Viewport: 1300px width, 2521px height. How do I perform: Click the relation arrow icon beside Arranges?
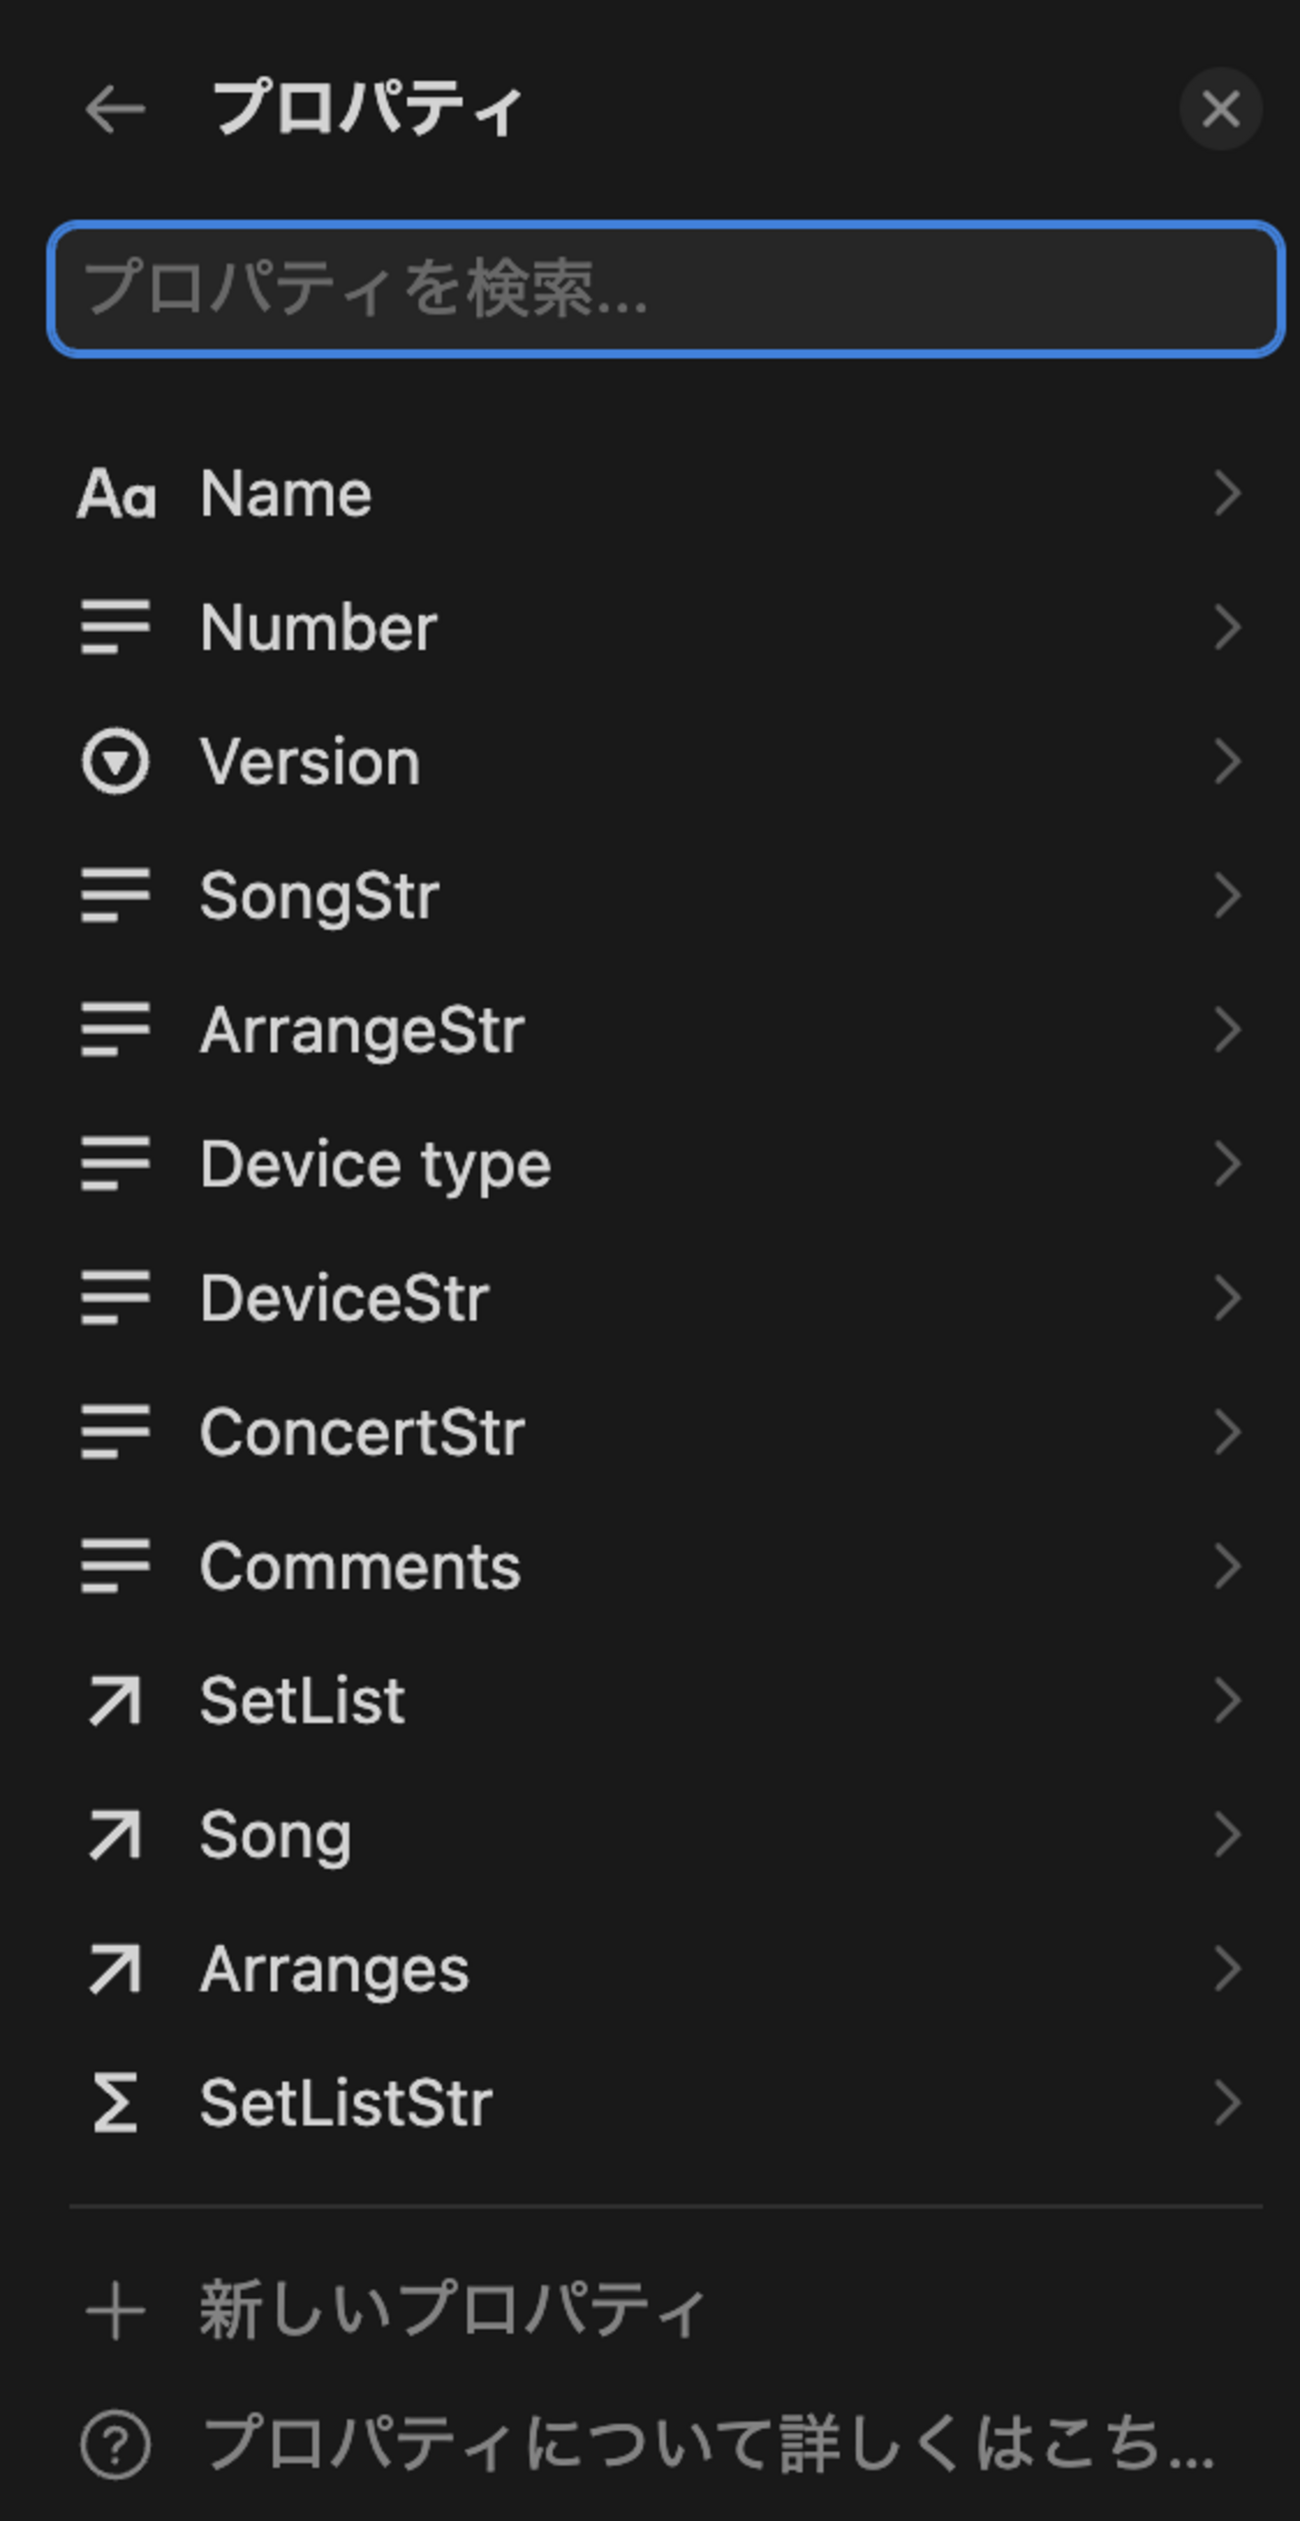tap(115, 1969)
